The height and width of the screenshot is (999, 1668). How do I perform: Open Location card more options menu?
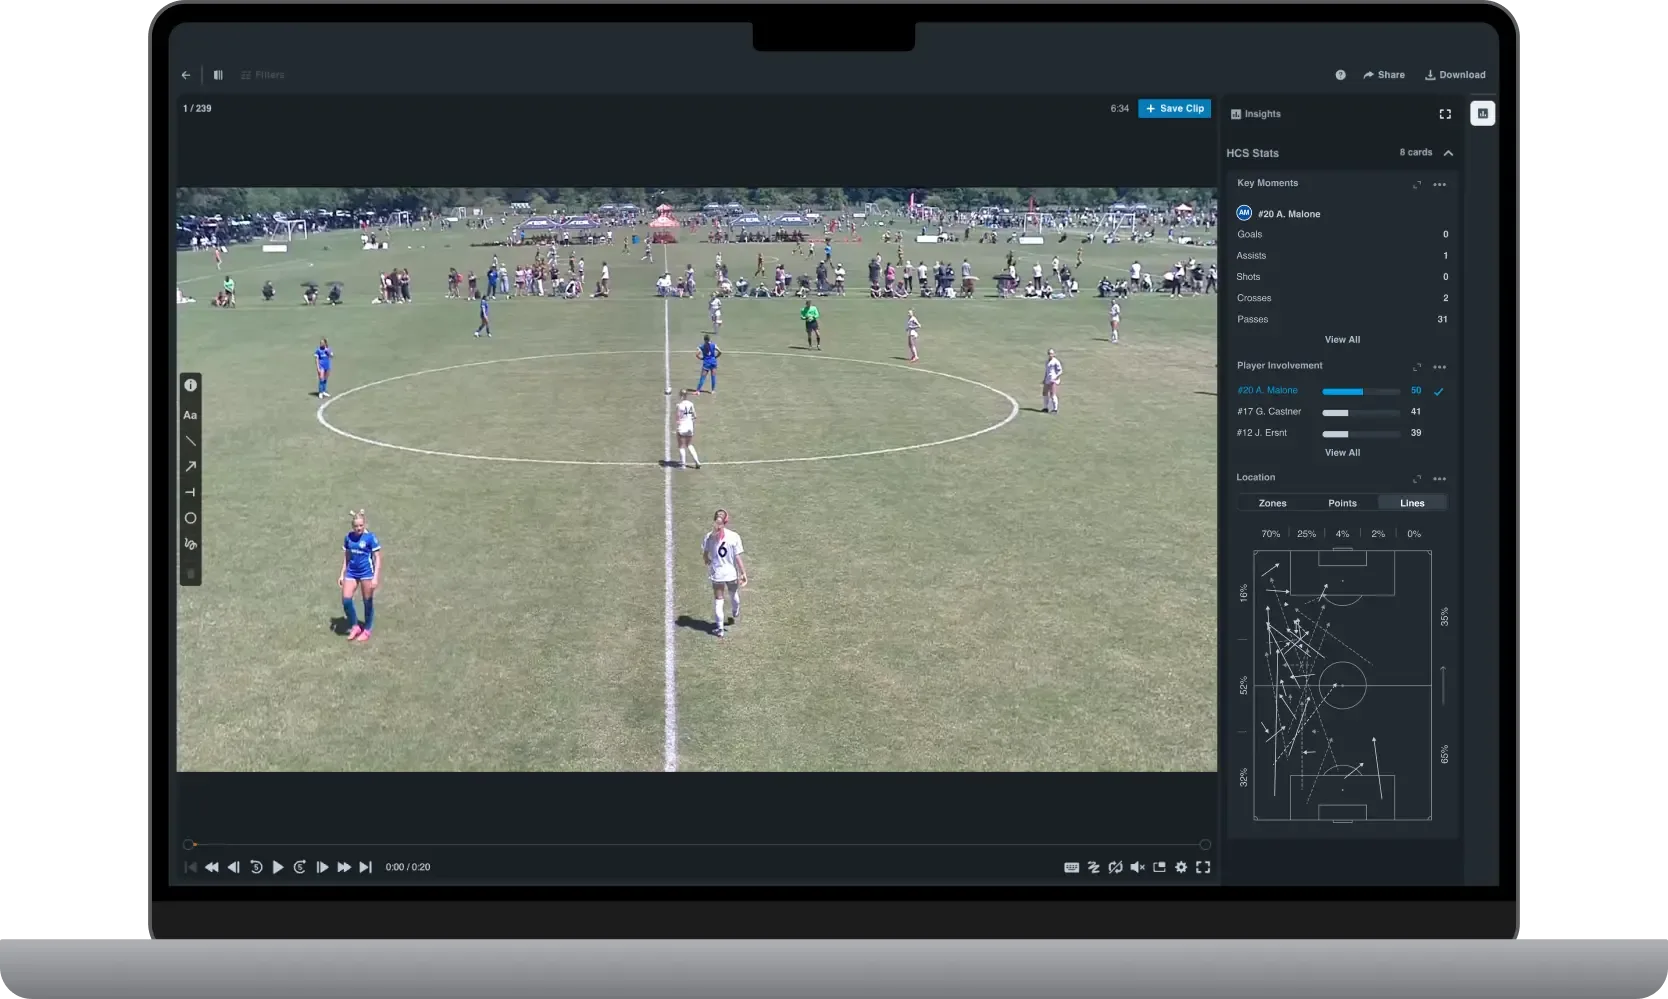click(x=1440, y=479)
